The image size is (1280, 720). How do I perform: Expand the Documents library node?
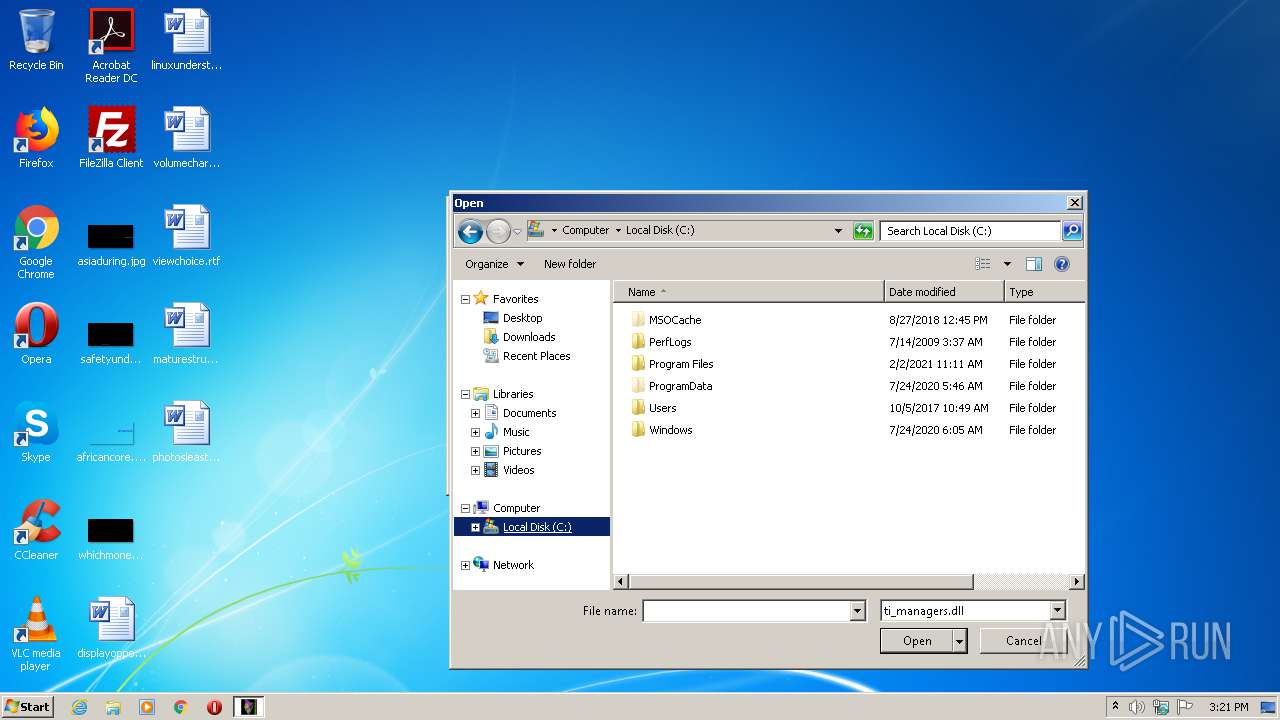pos(475,413)
